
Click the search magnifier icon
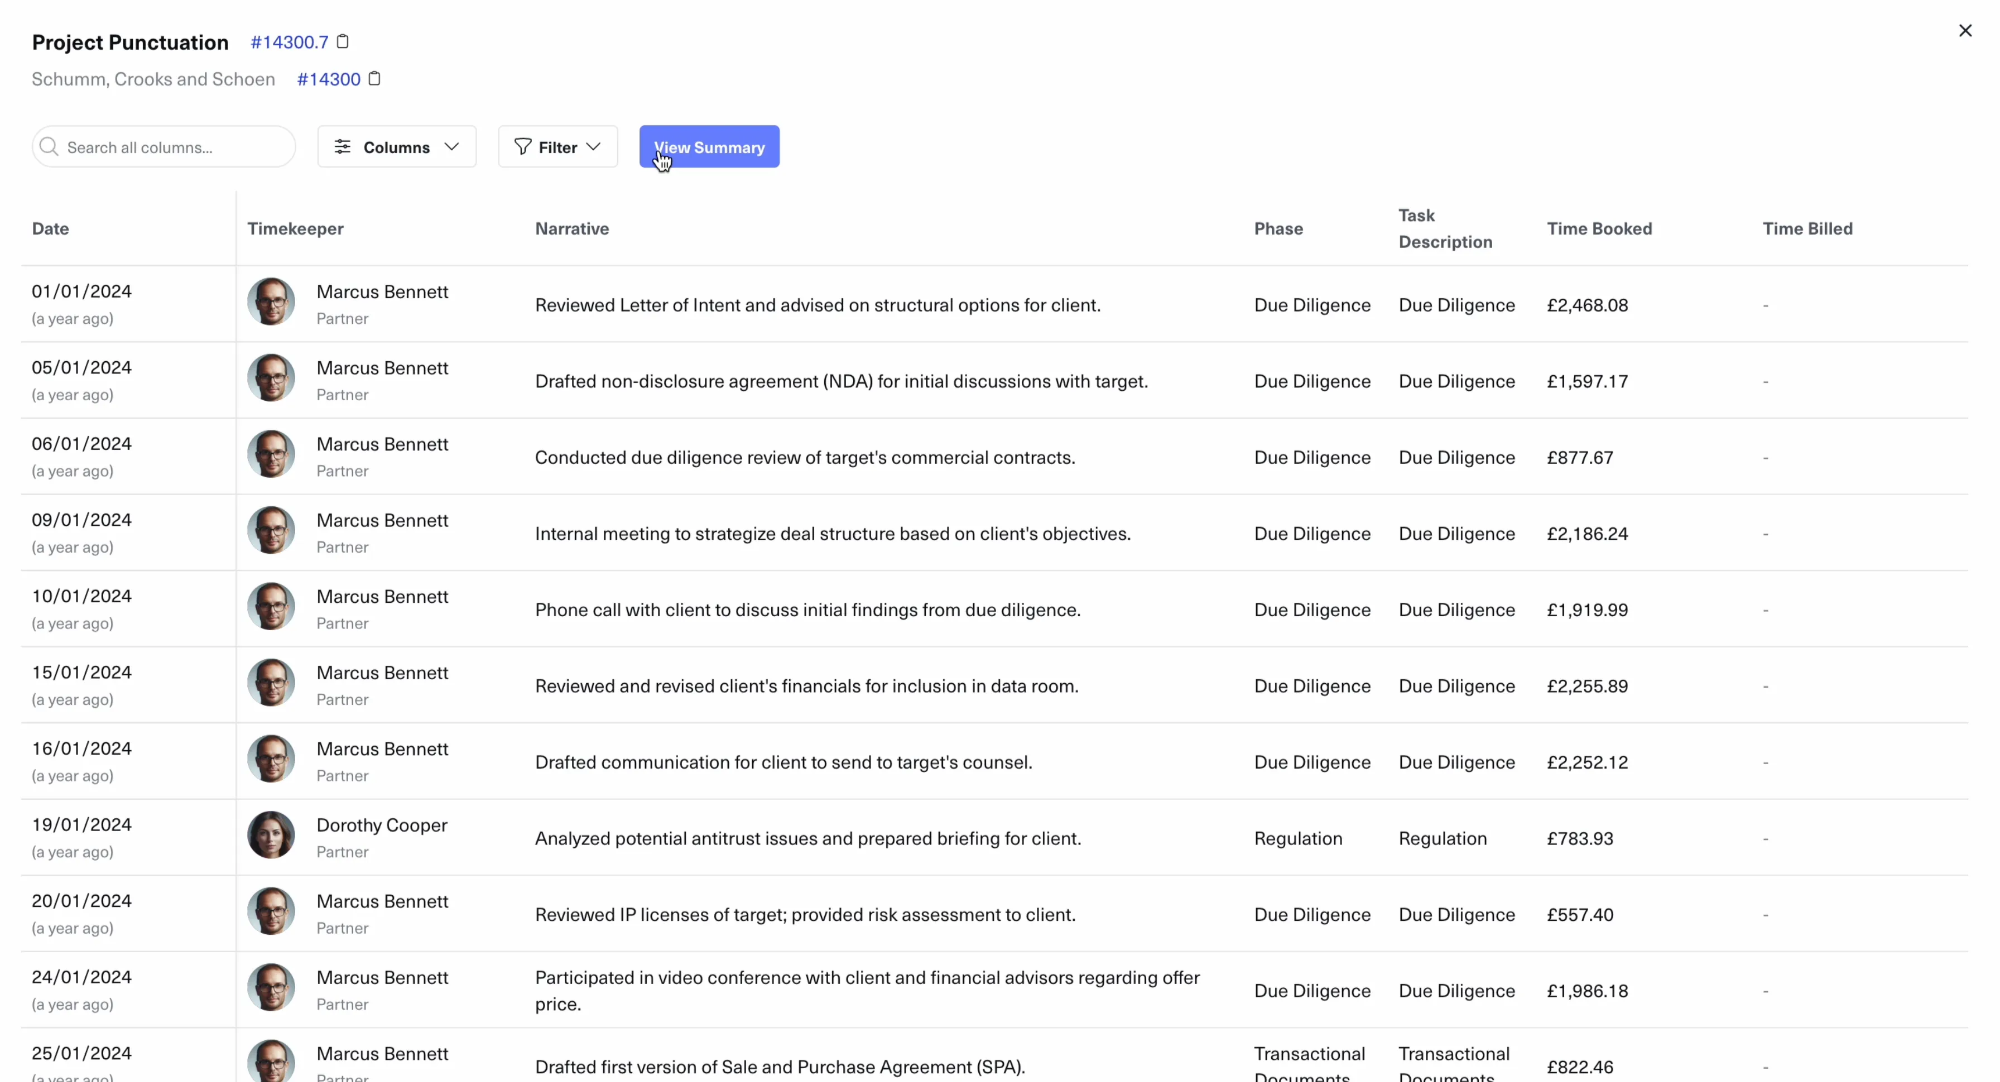click(49, 147)
